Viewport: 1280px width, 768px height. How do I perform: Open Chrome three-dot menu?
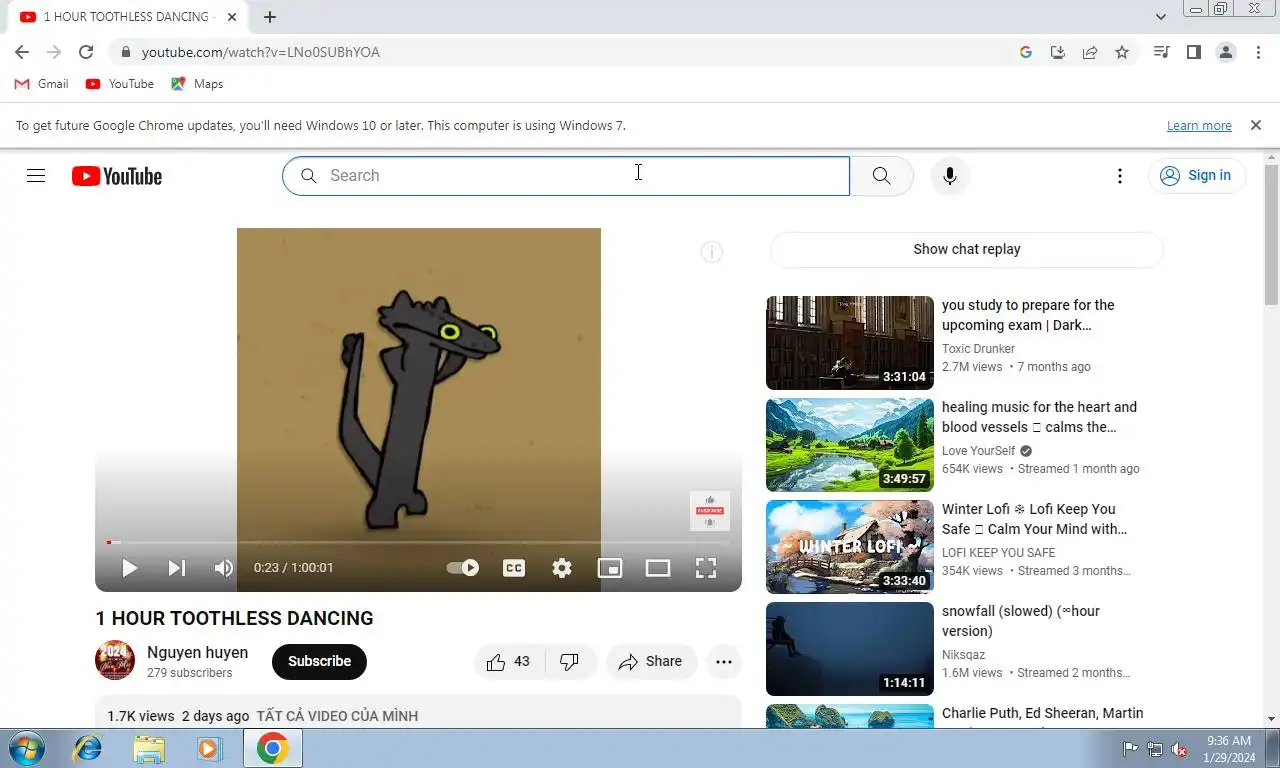[1258, 52]
